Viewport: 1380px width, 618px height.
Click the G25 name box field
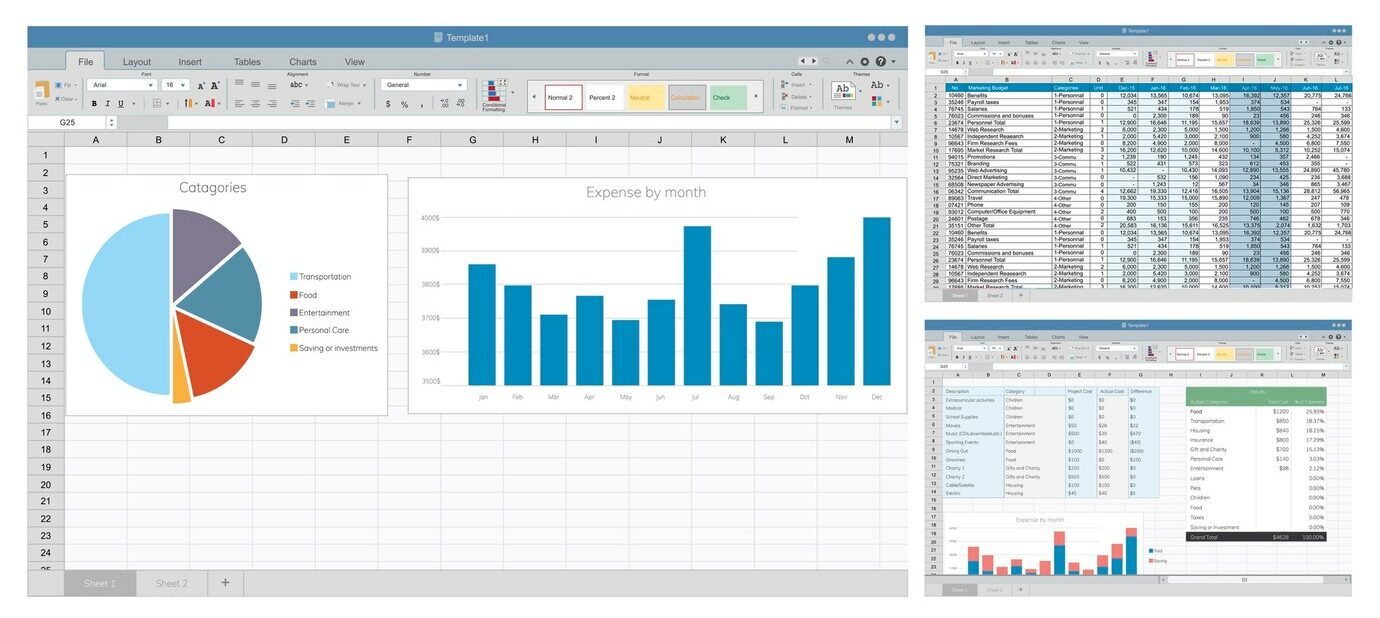pos(67,122)
